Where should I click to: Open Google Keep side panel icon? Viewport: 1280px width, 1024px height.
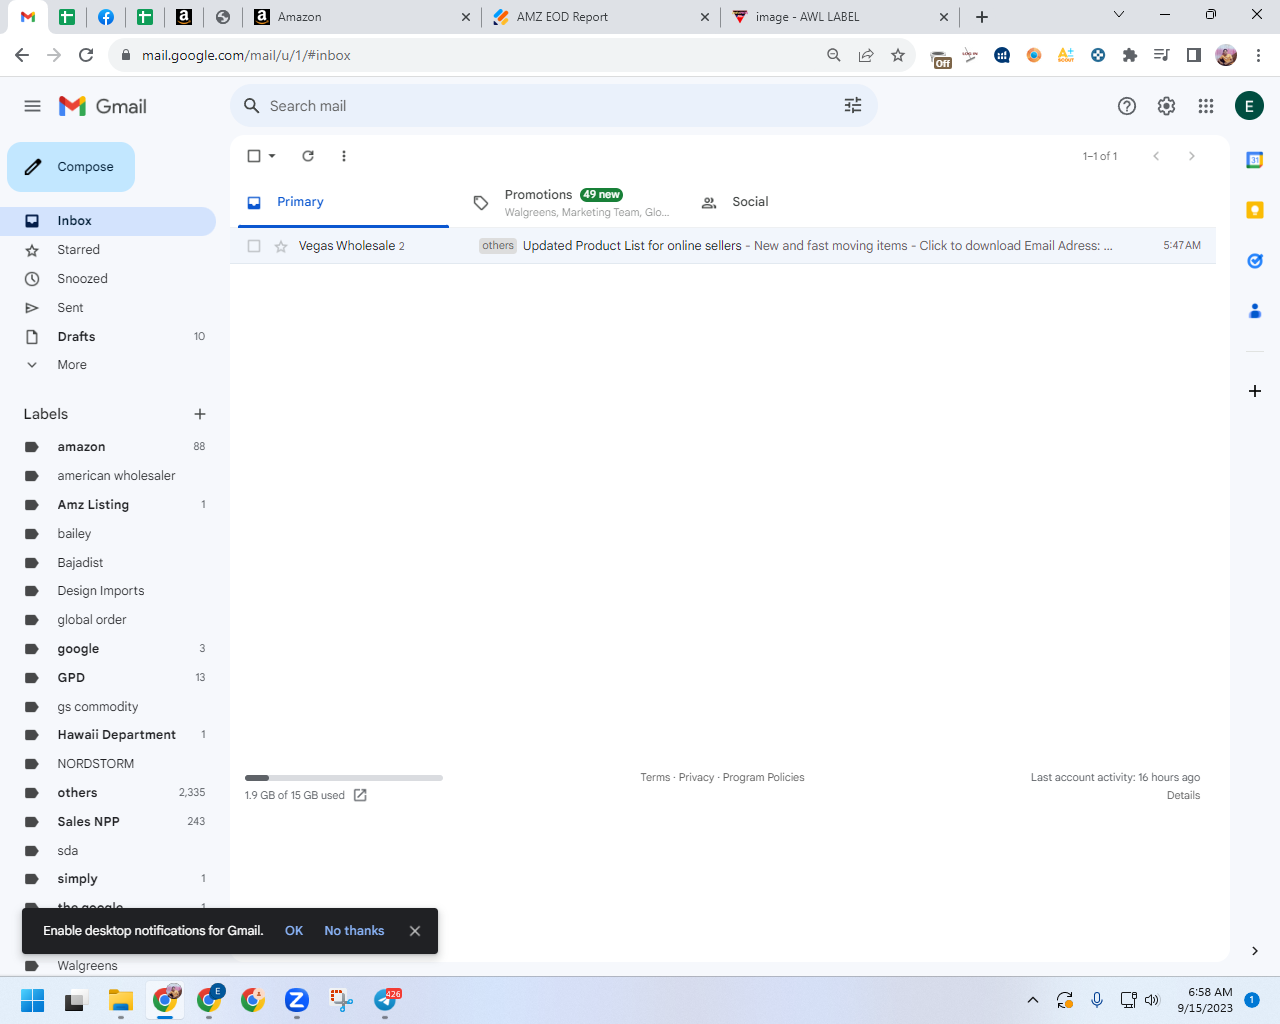pos(1255,210)
